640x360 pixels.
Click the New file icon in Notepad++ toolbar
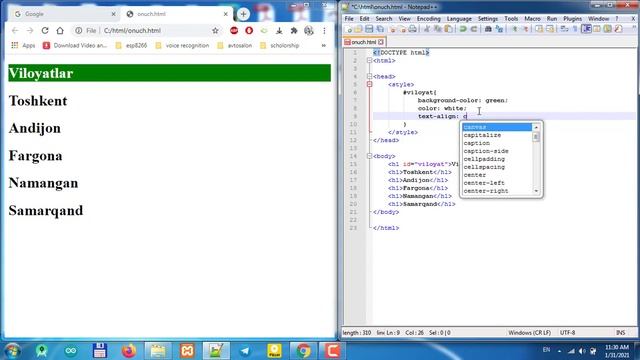click(x=349, y=29)
